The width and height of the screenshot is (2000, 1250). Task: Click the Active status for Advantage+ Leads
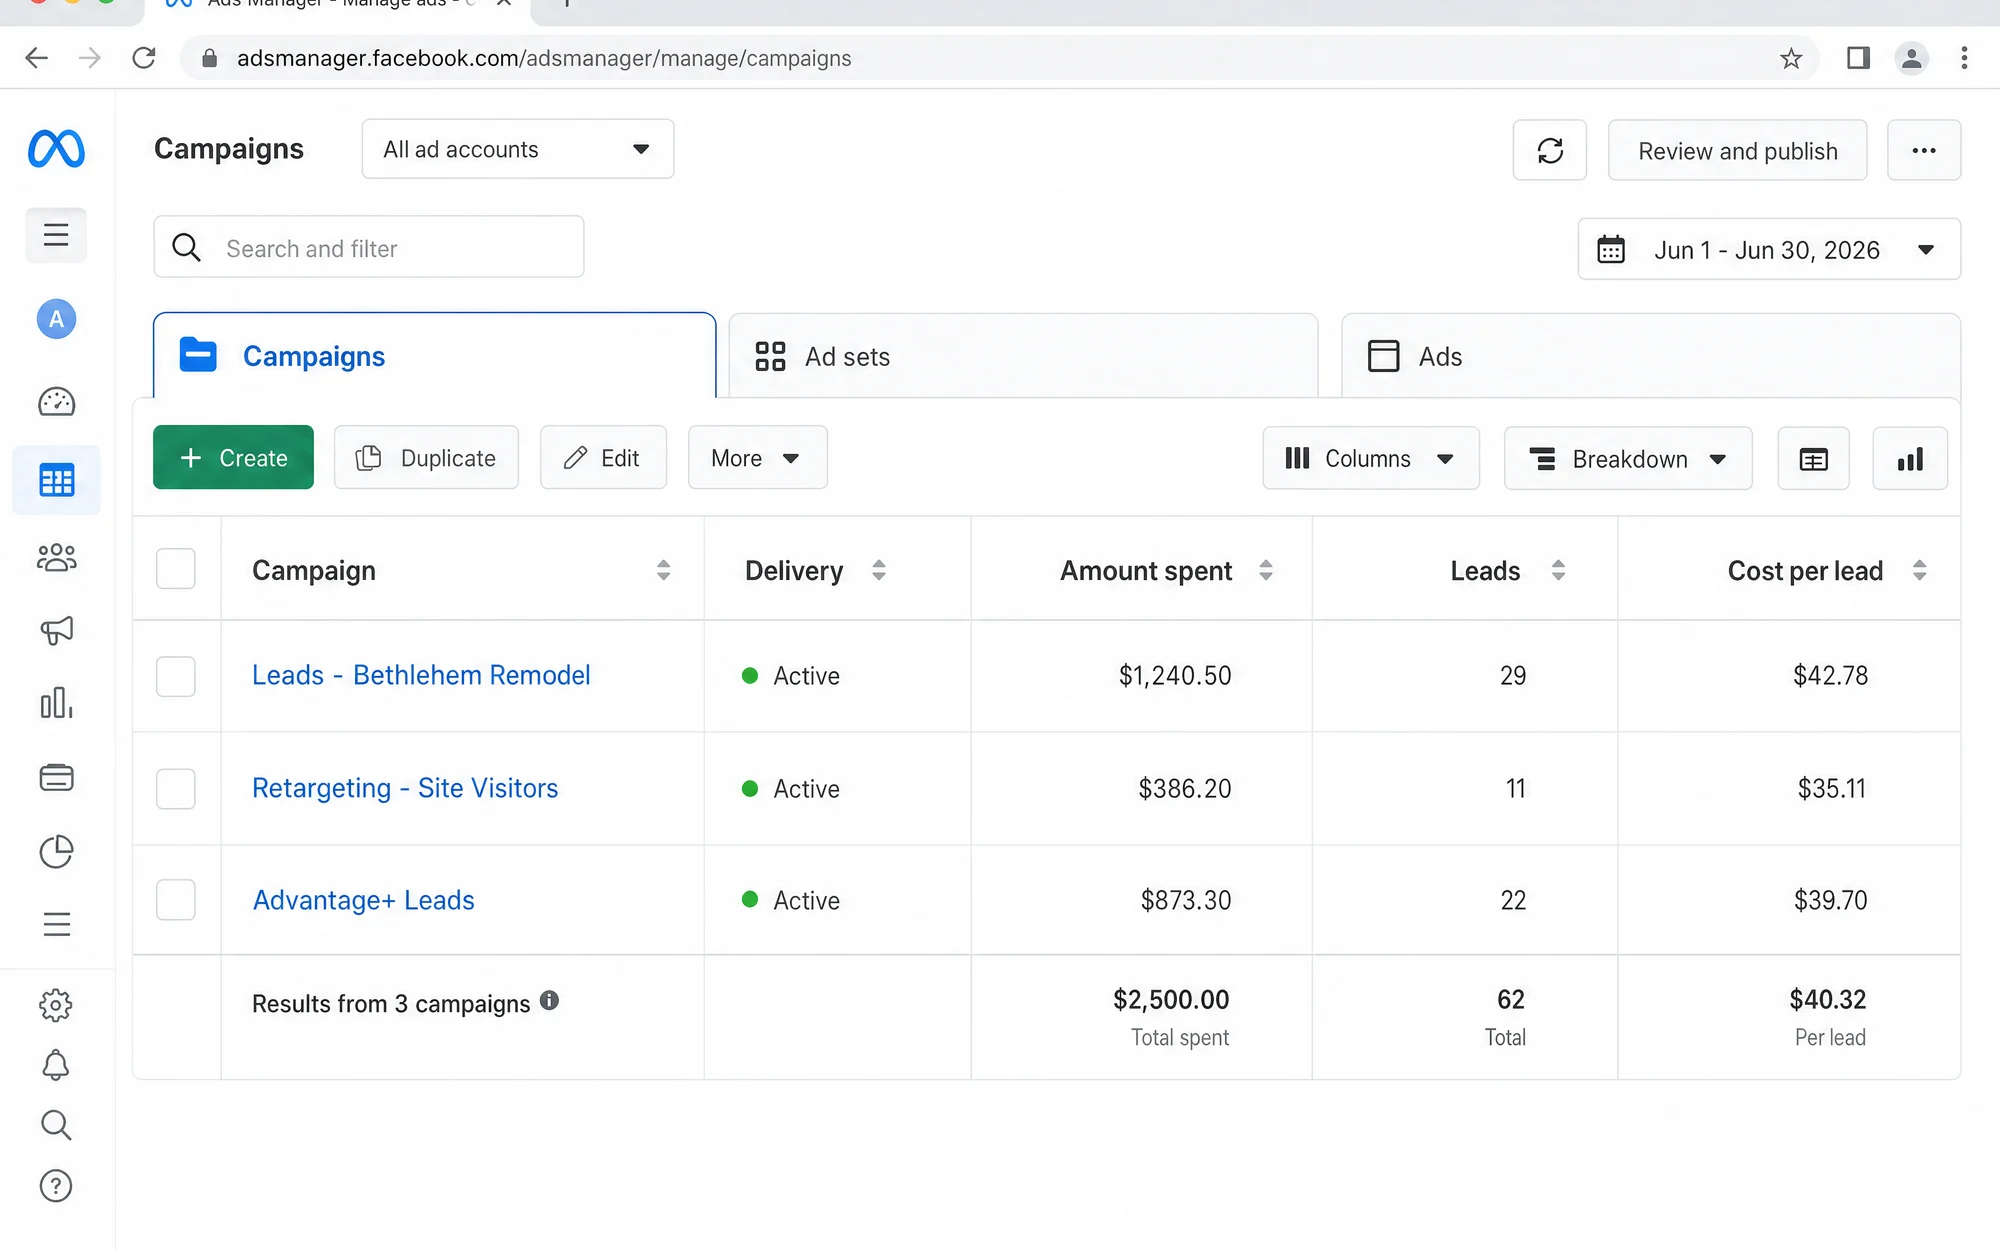pos(791,900)
